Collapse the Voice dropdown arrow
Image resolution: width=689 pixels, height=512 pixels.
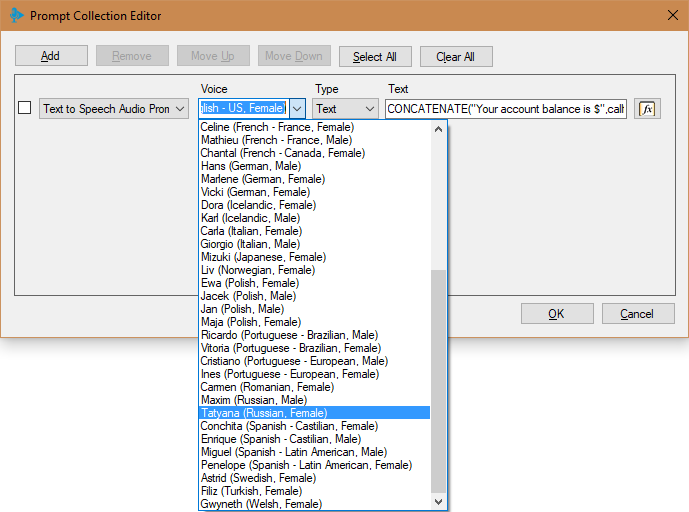[297, 108]
